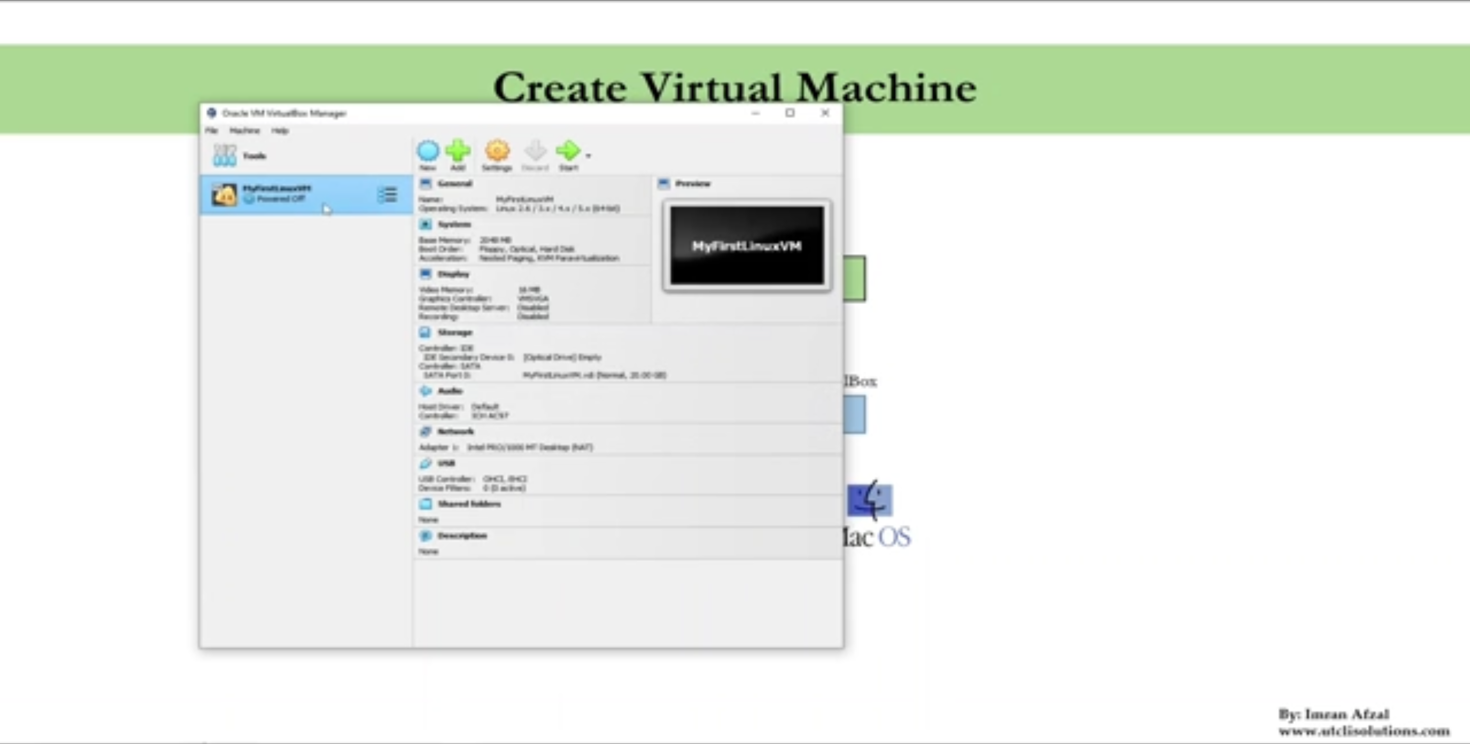
Task: Expand the Start button dropdown arrow
Action: [x=588, y=156]
